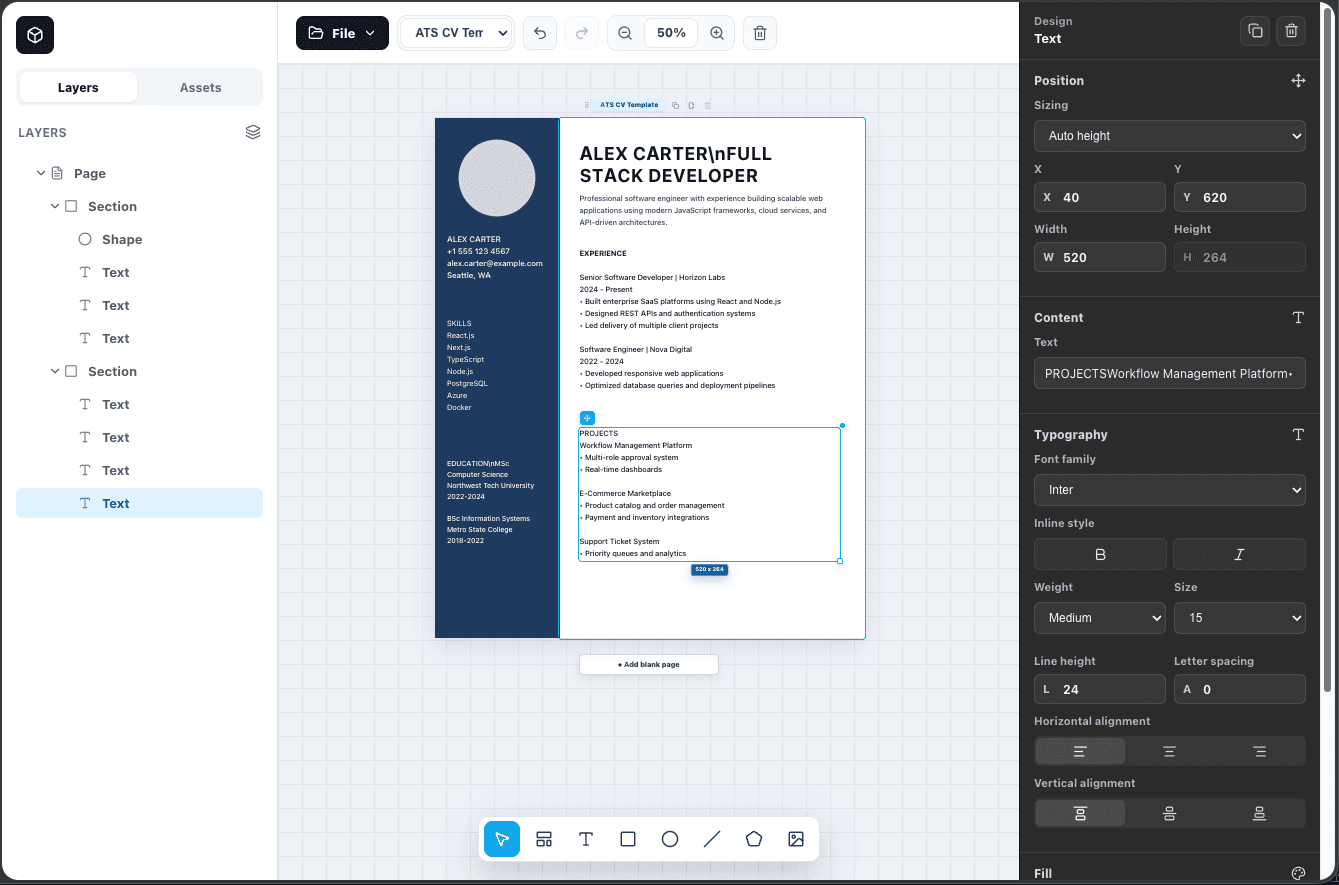Set horizontal alignment to center
1339x885 pixels.
tap(1169, 751)
